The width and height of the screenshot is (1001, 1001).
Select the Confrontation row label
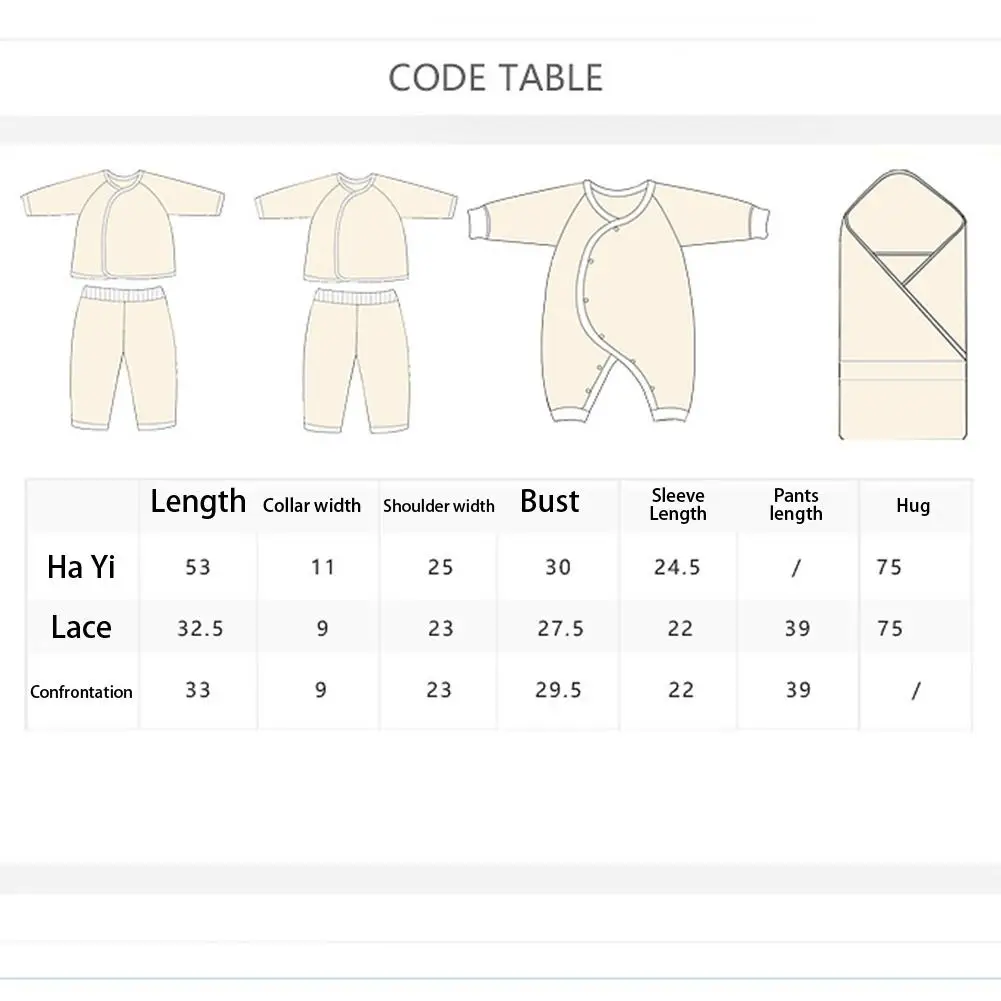tap(81, 692)
